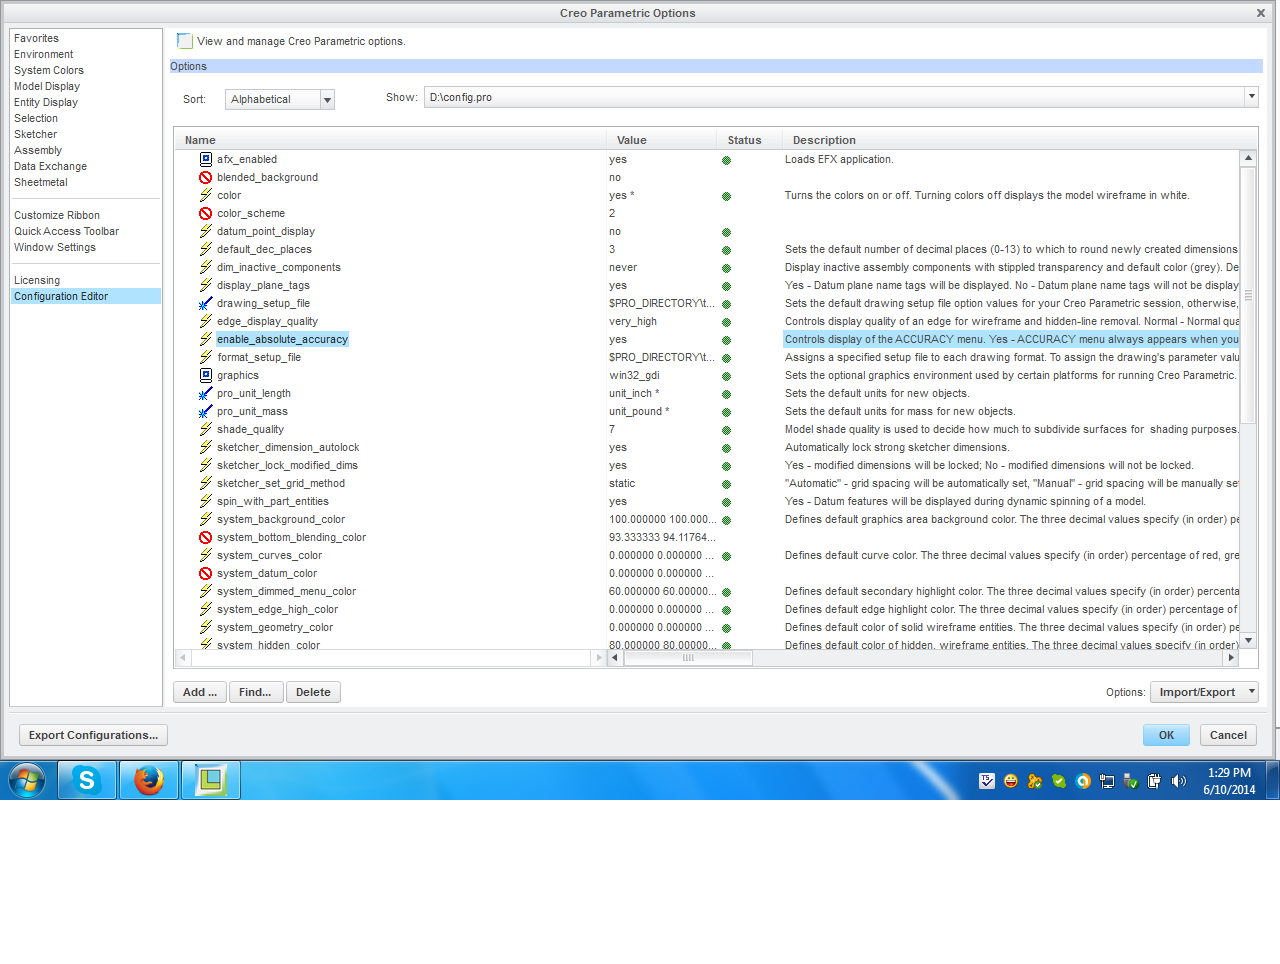Click the lightning icon beside system_background_color
The height and width of the screenshot is (964, 1280).
(x=206, y=519)
